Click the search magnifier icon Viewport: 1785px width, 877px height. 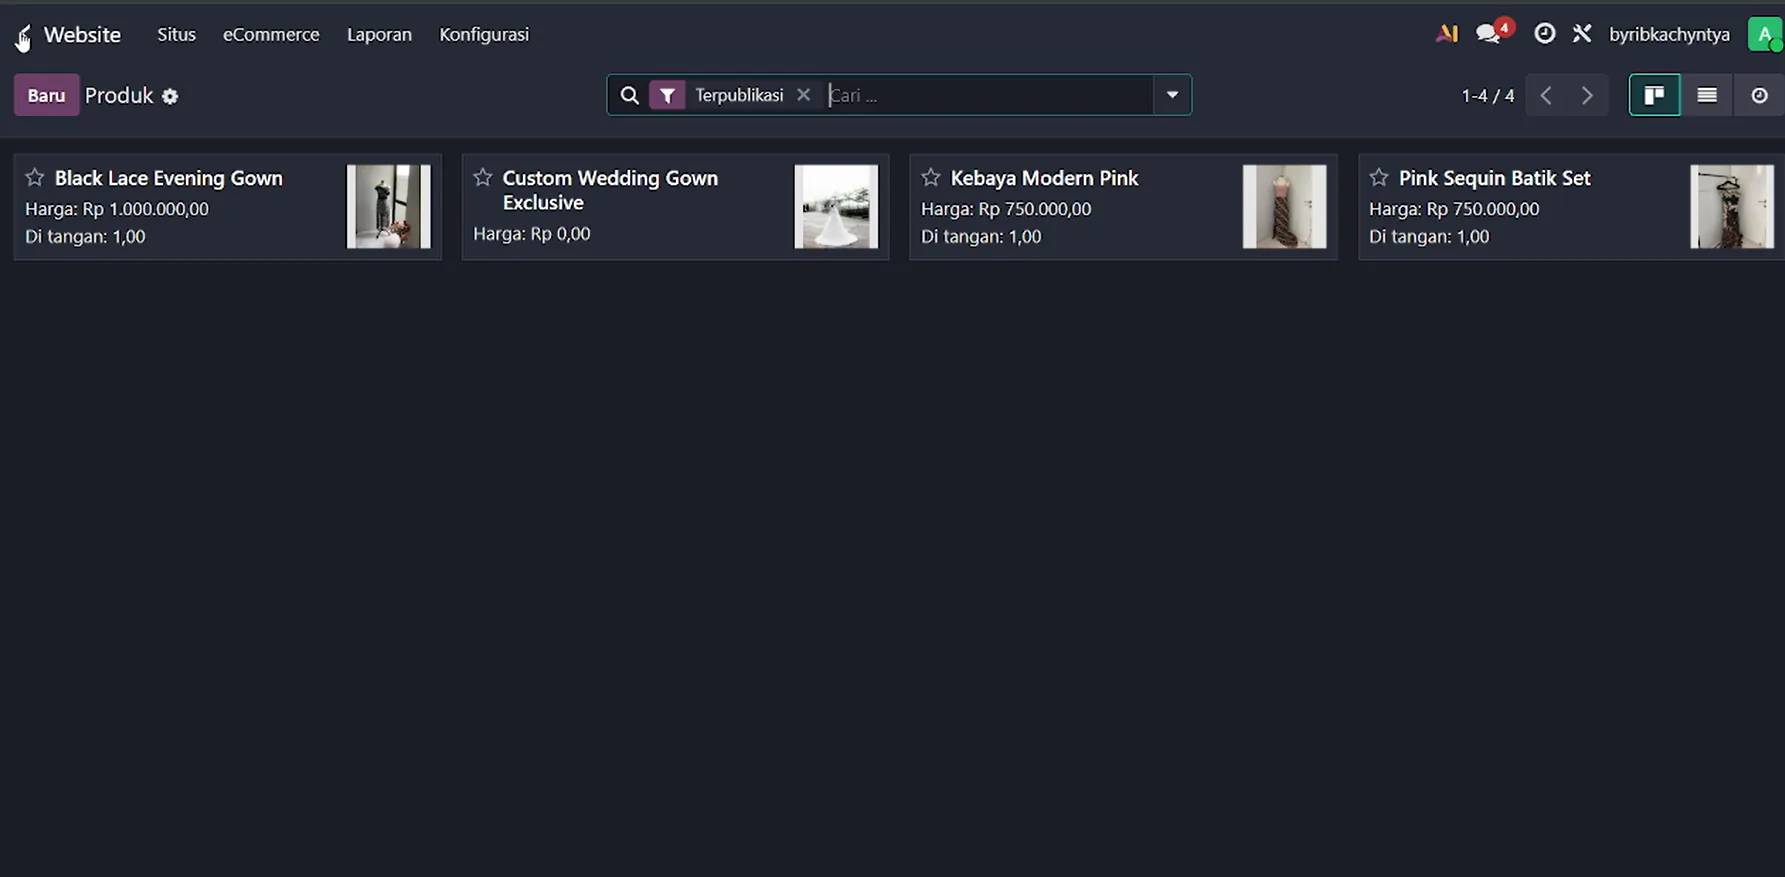tap(629, 95)
